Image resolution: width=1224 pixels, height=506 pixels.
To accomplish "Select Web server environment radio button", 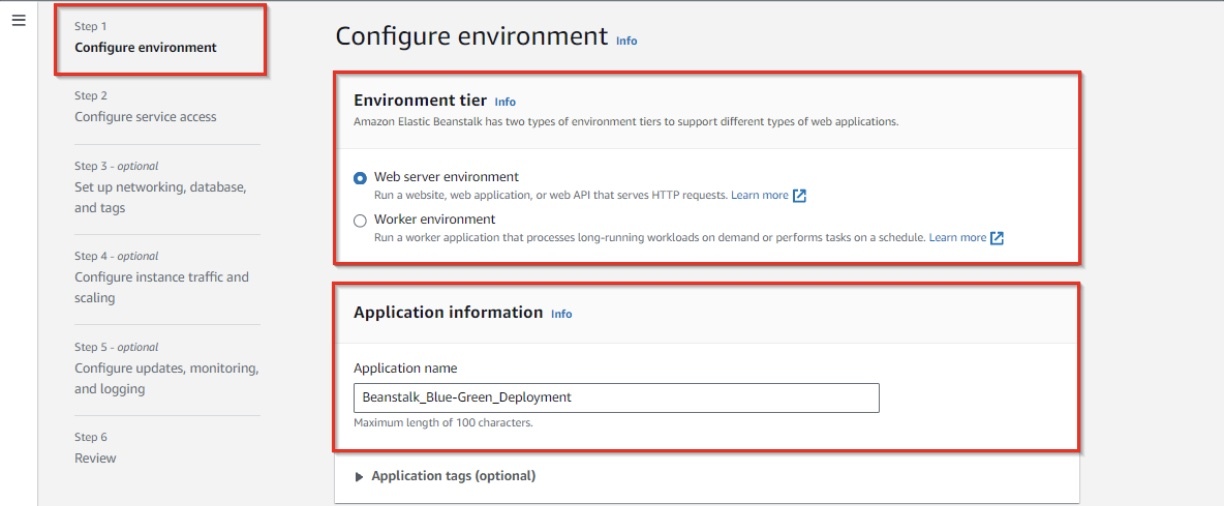I will 360,178.
